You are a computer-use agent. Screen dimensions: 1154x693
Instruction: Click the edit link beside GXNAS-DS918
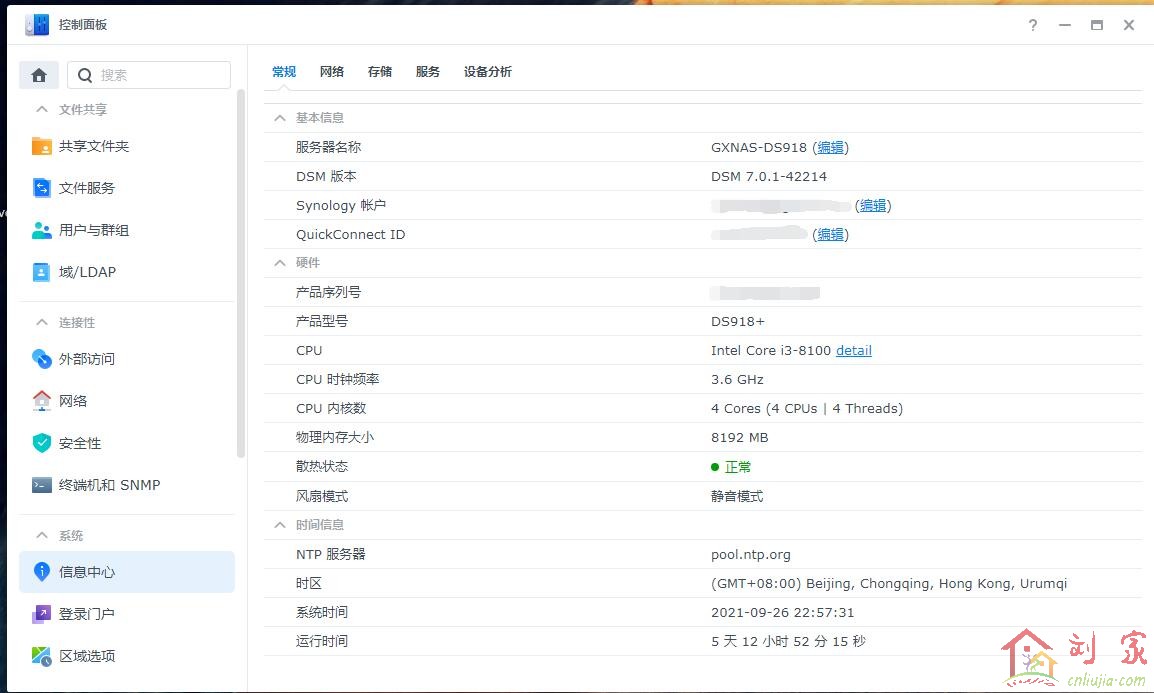point(830,148)
